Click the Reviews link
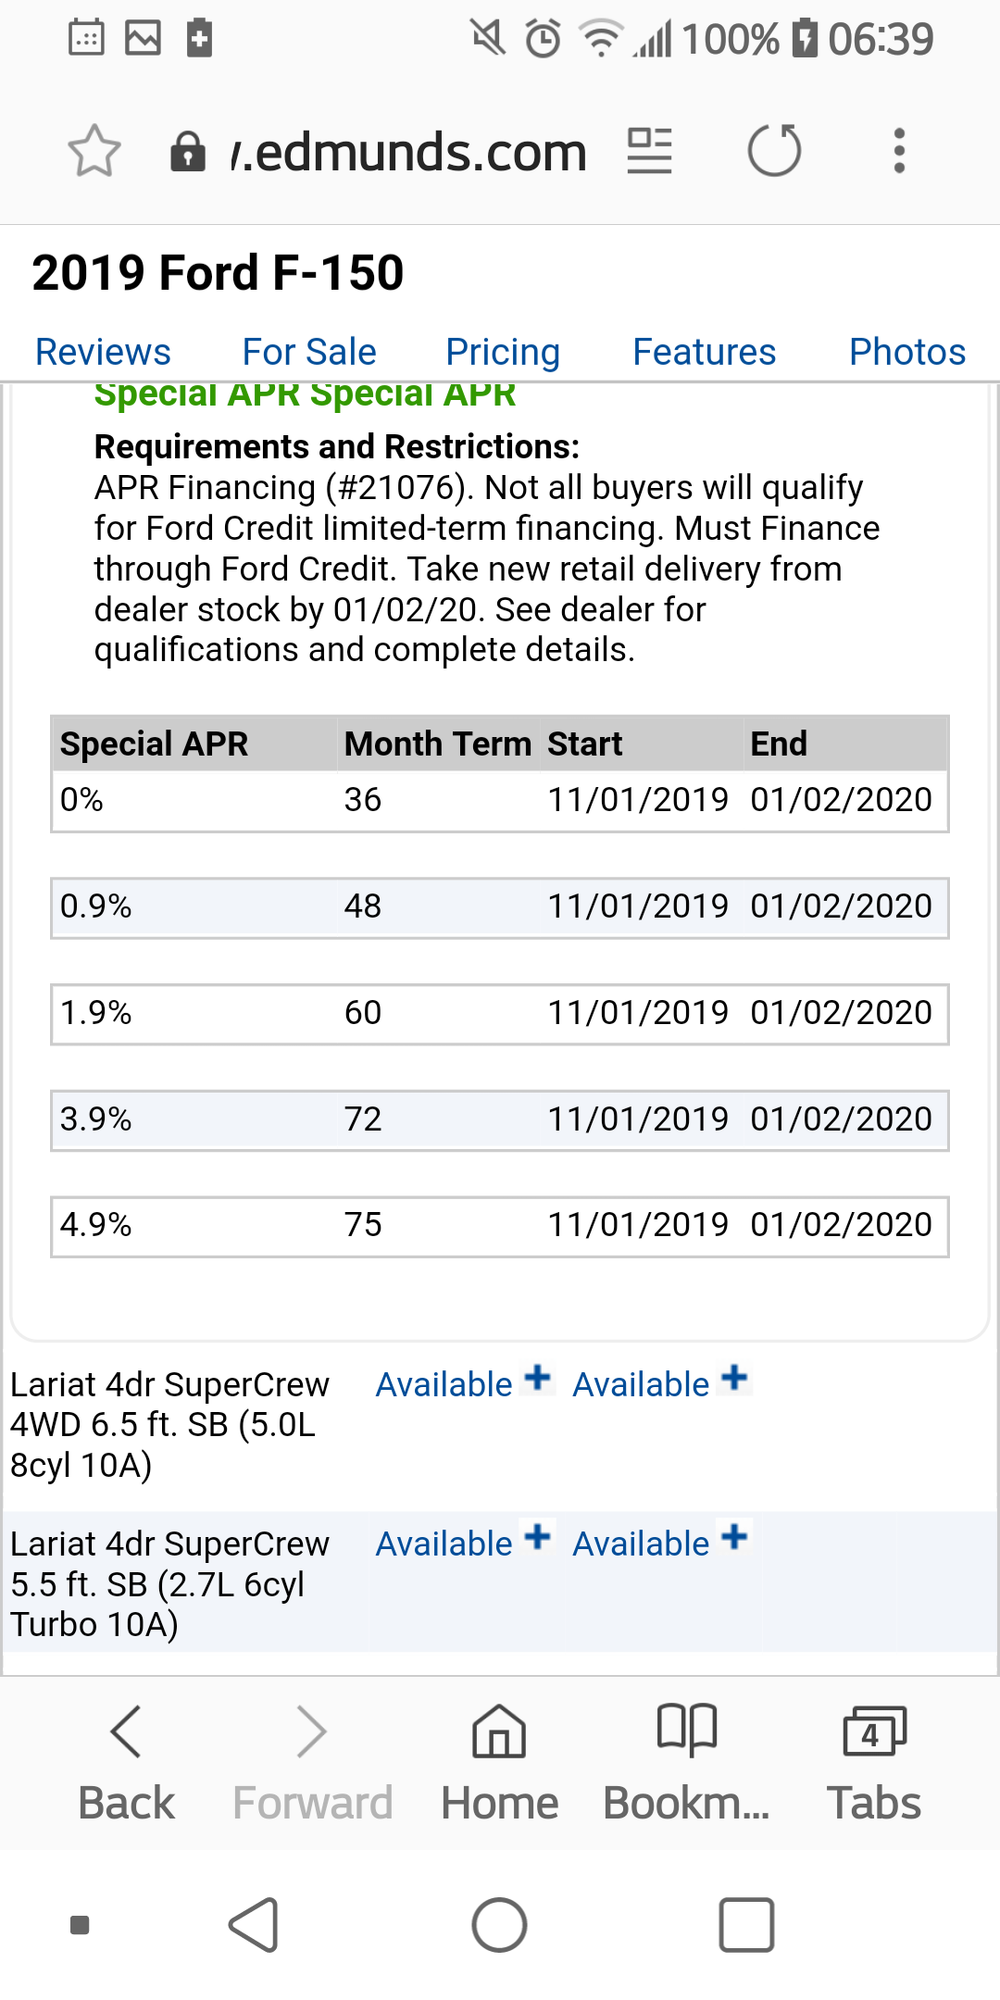 pyautogui.click(x=102, y=352)
